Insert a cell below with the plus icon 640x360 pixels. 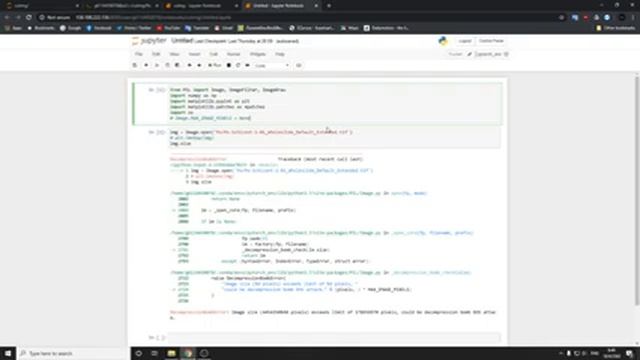[x=146, y=65]
